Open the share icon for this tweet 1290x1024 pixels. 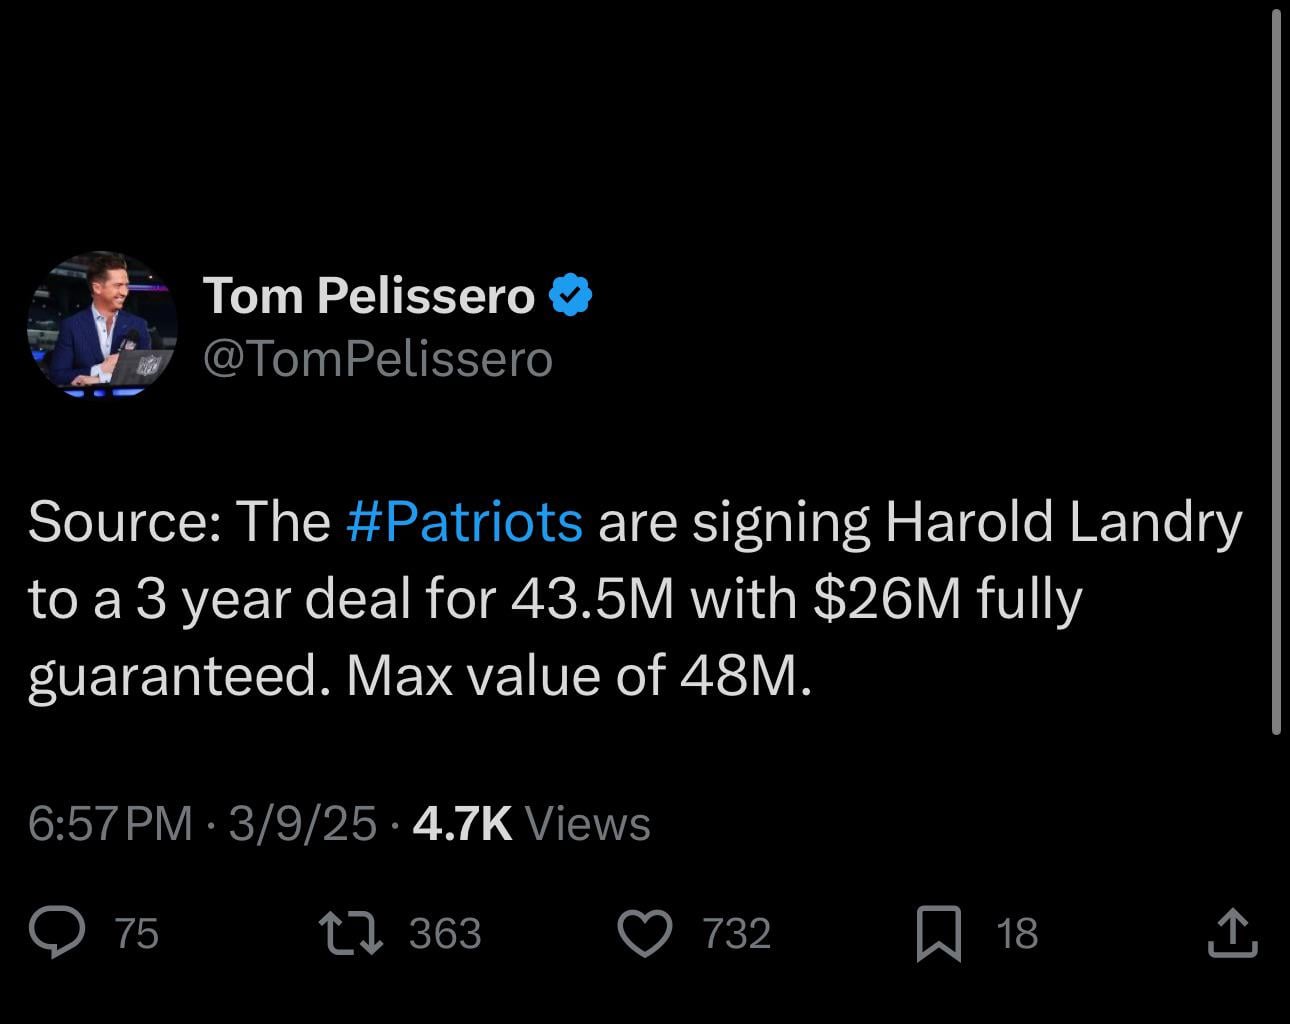pyautogui.click(x=1232, y=934)
